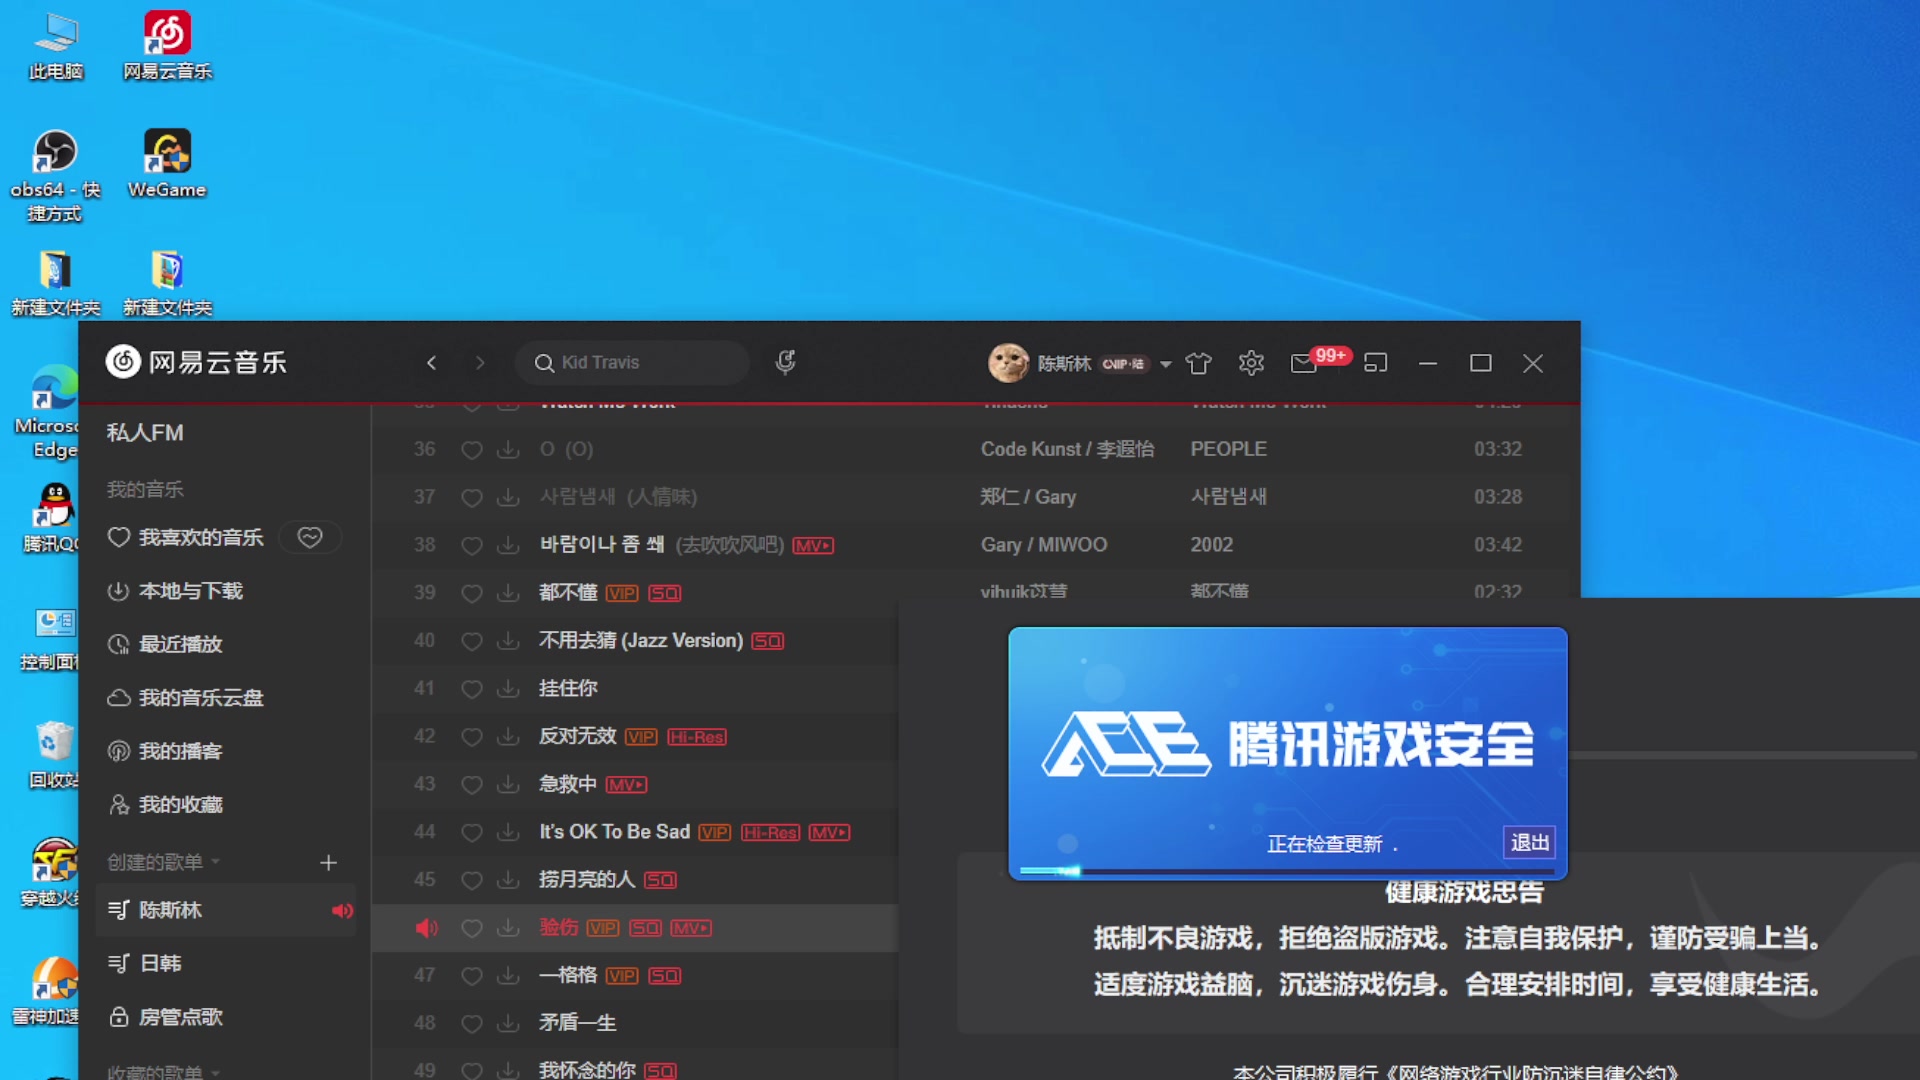Image resolution: width=1920 pixels, height=1080 pixels.
Task: Like song 47 一格格
Action: [x=471, y=976]
